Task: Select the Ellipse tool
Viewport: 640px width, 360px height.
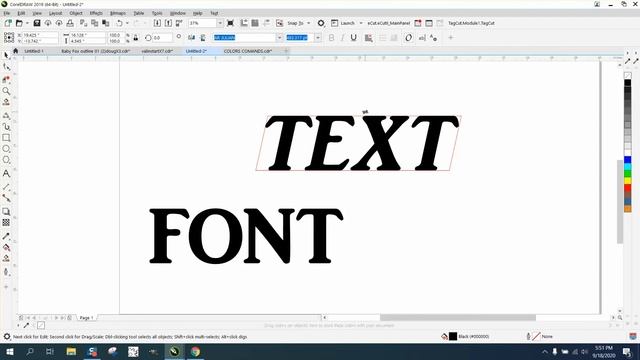Action: click(x=6, y=149)
